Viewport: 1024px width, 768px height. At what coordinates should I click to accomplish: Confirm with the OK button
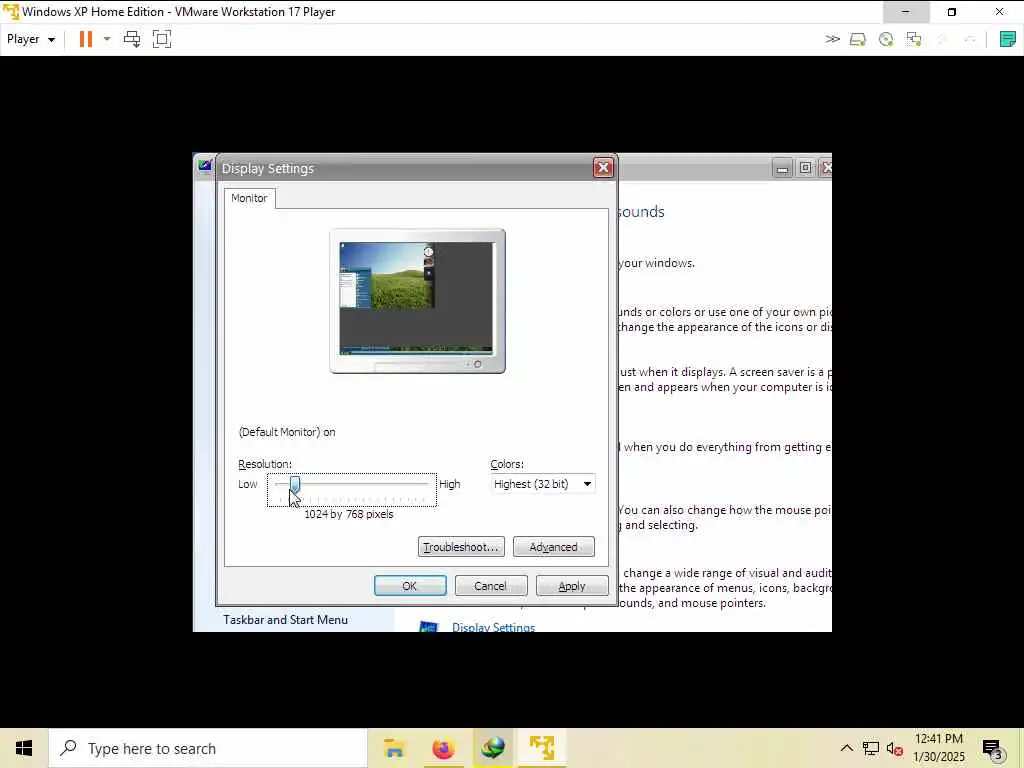[x=410, y=586]
